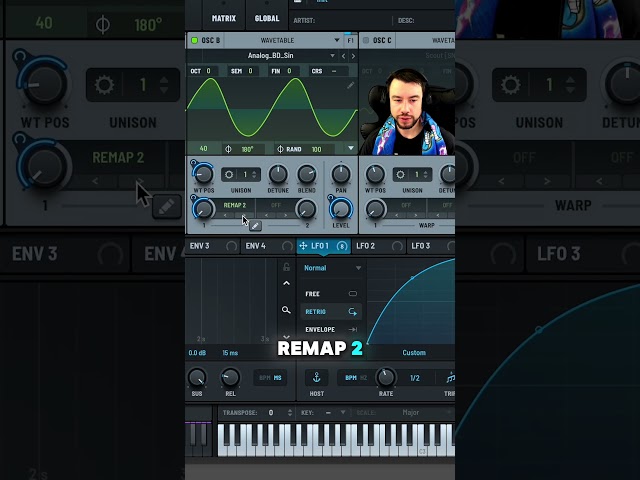The width and height of the screenshot is (640, 480).
Task: Click the zoom up chevron
Action: click(x=287, y=283)
